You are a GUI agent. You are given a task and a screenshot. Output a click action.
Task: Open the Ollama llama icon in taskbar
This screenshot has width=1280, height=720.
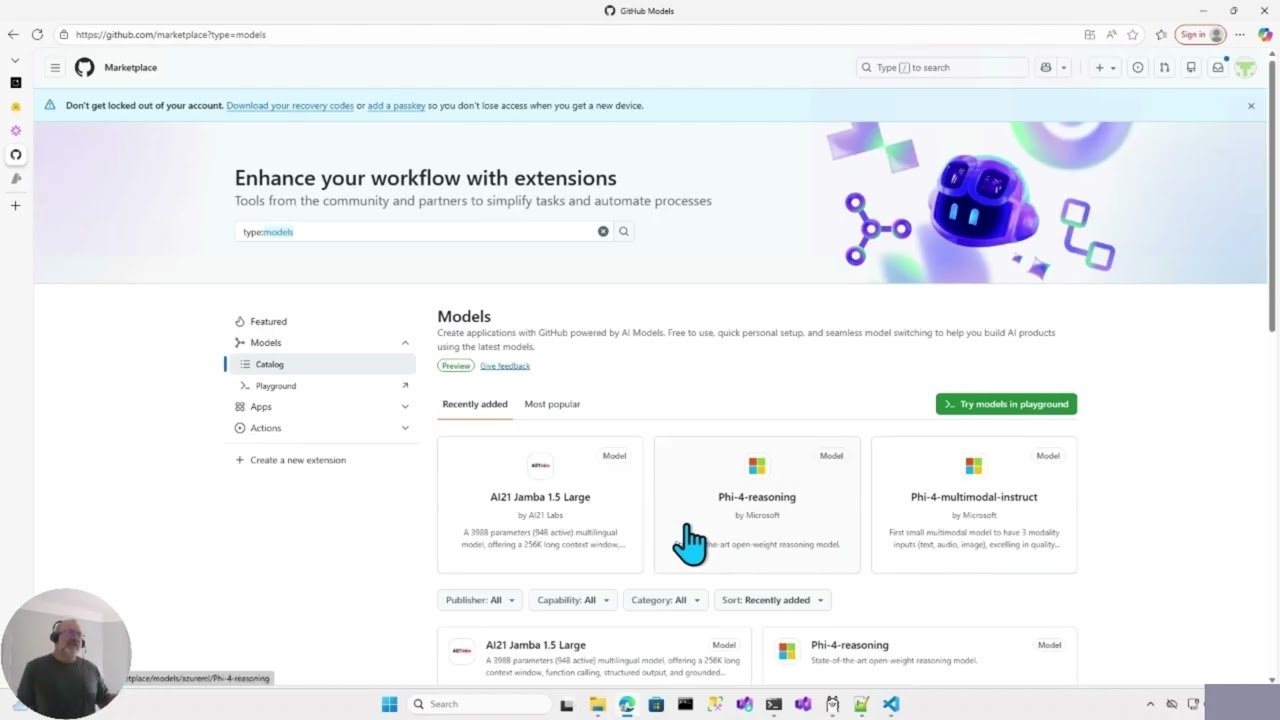click(832, 704)
